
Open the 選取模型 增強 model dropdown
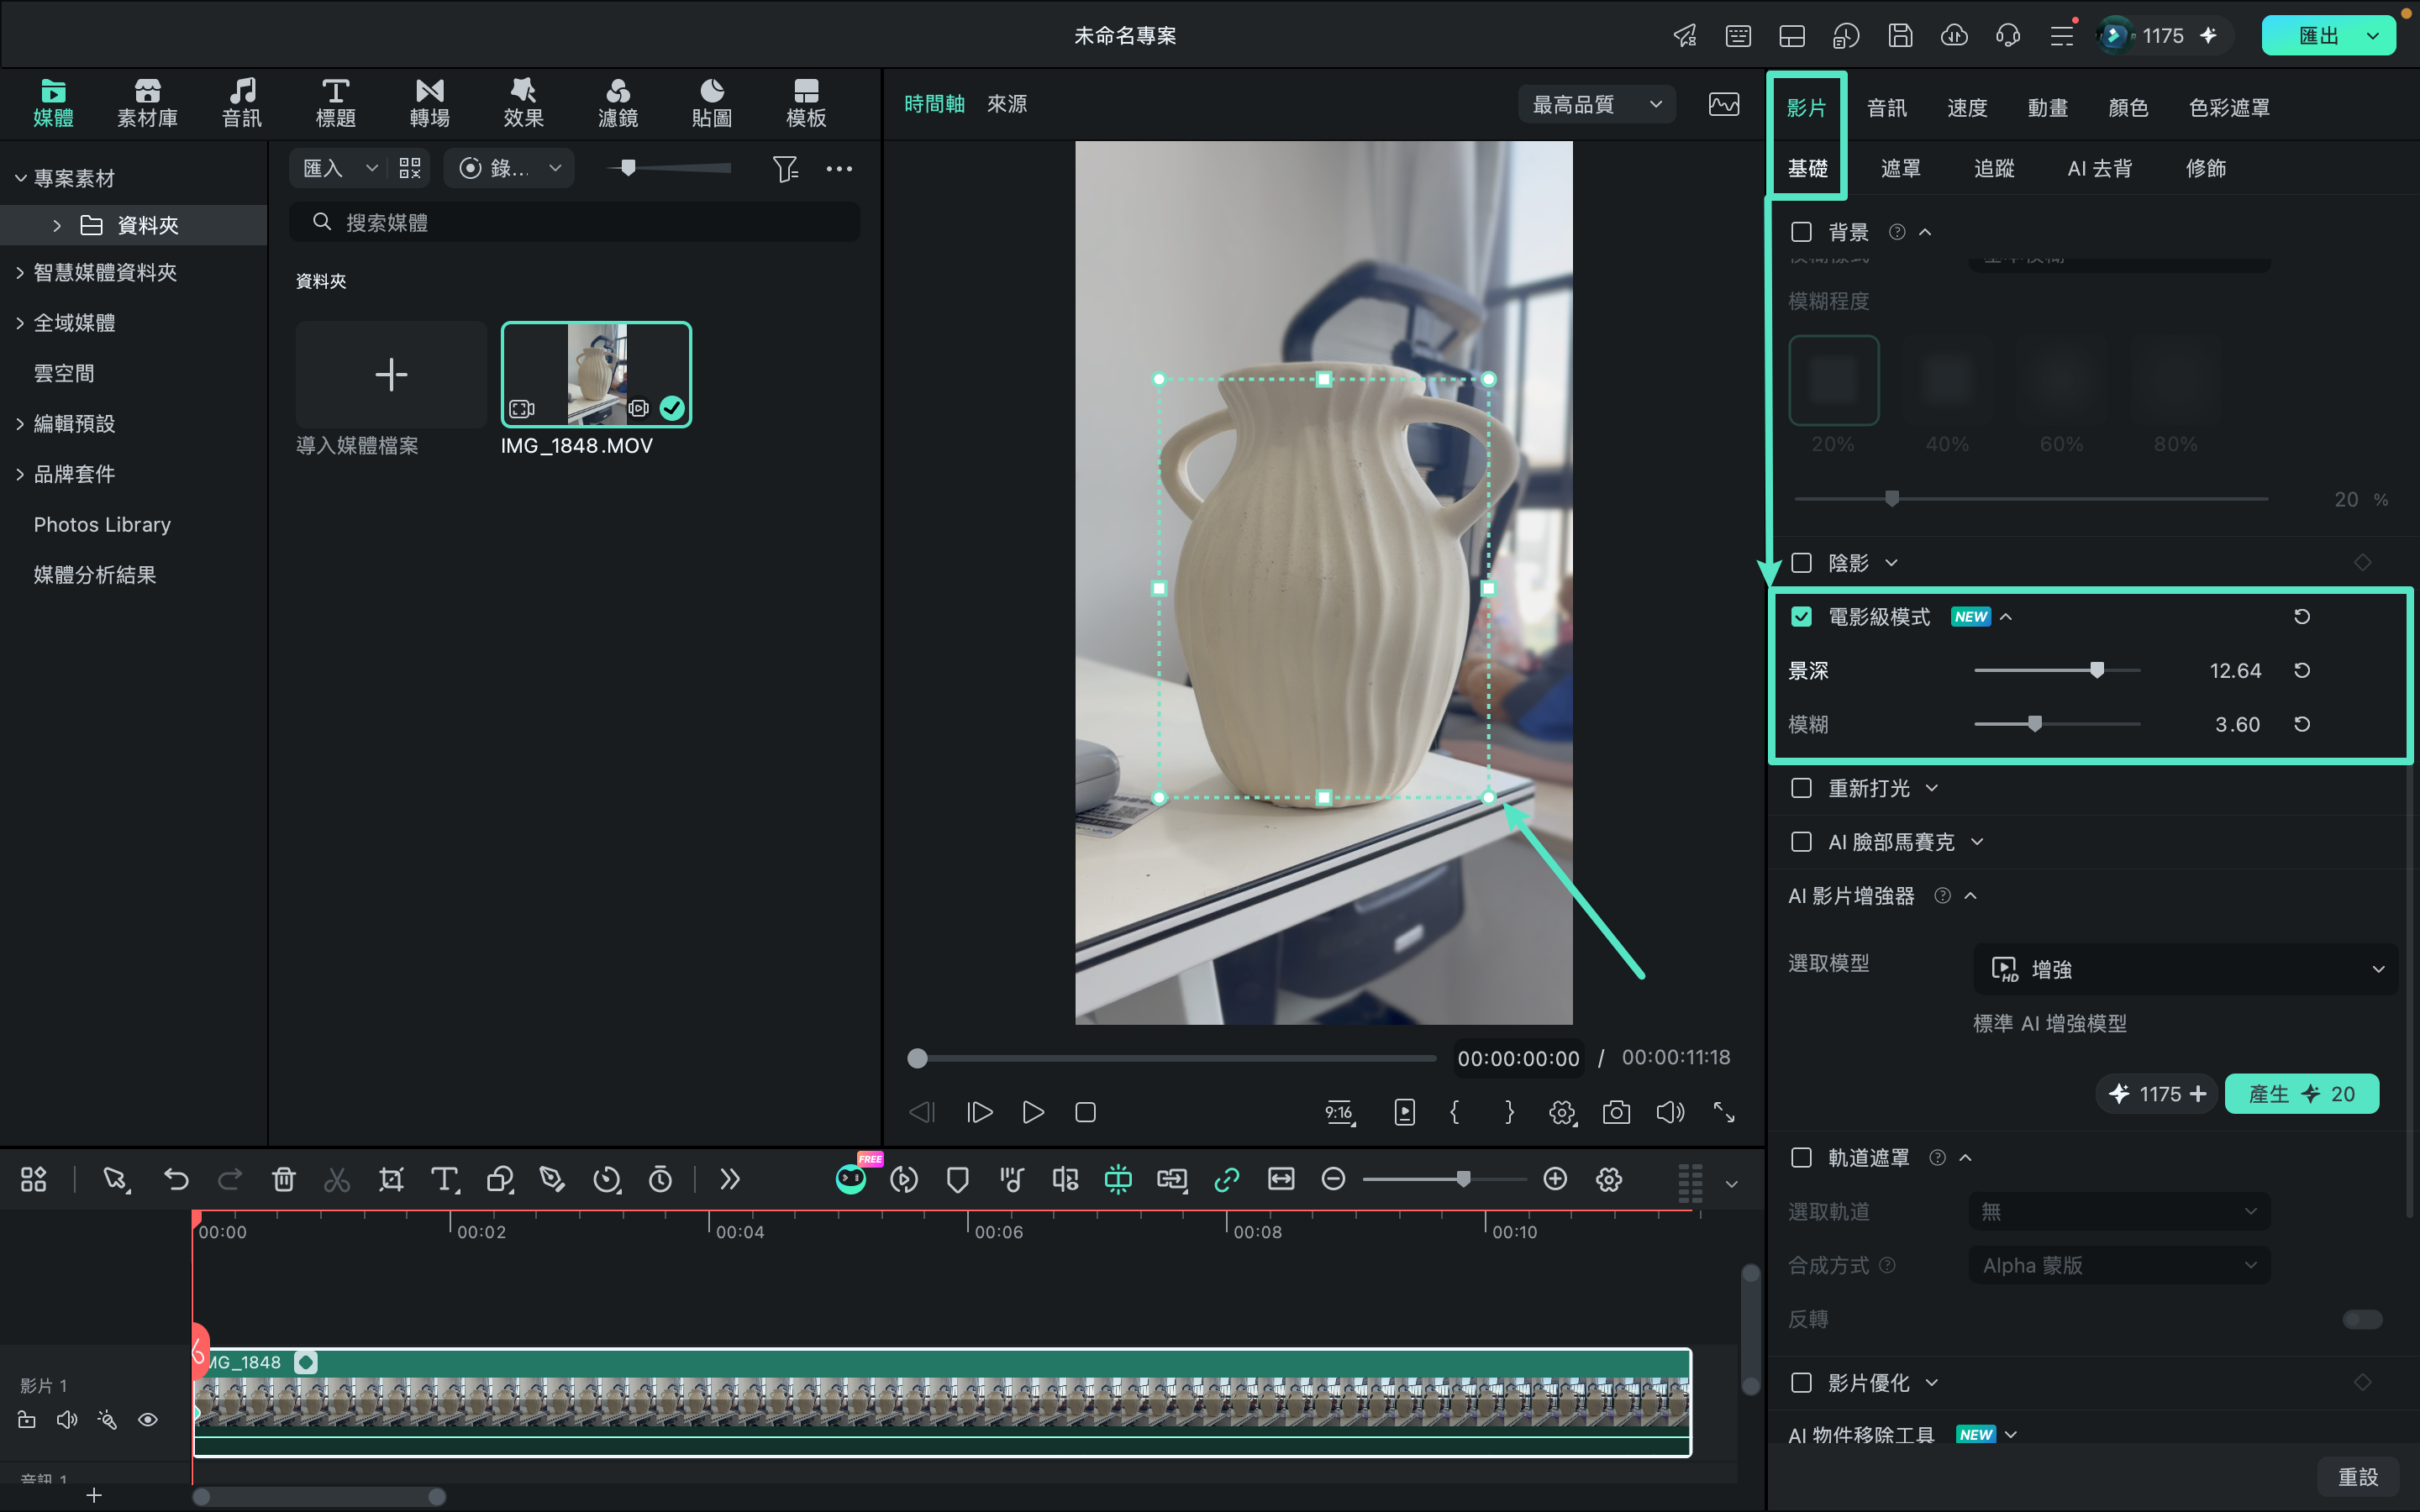pos(2185,969)
